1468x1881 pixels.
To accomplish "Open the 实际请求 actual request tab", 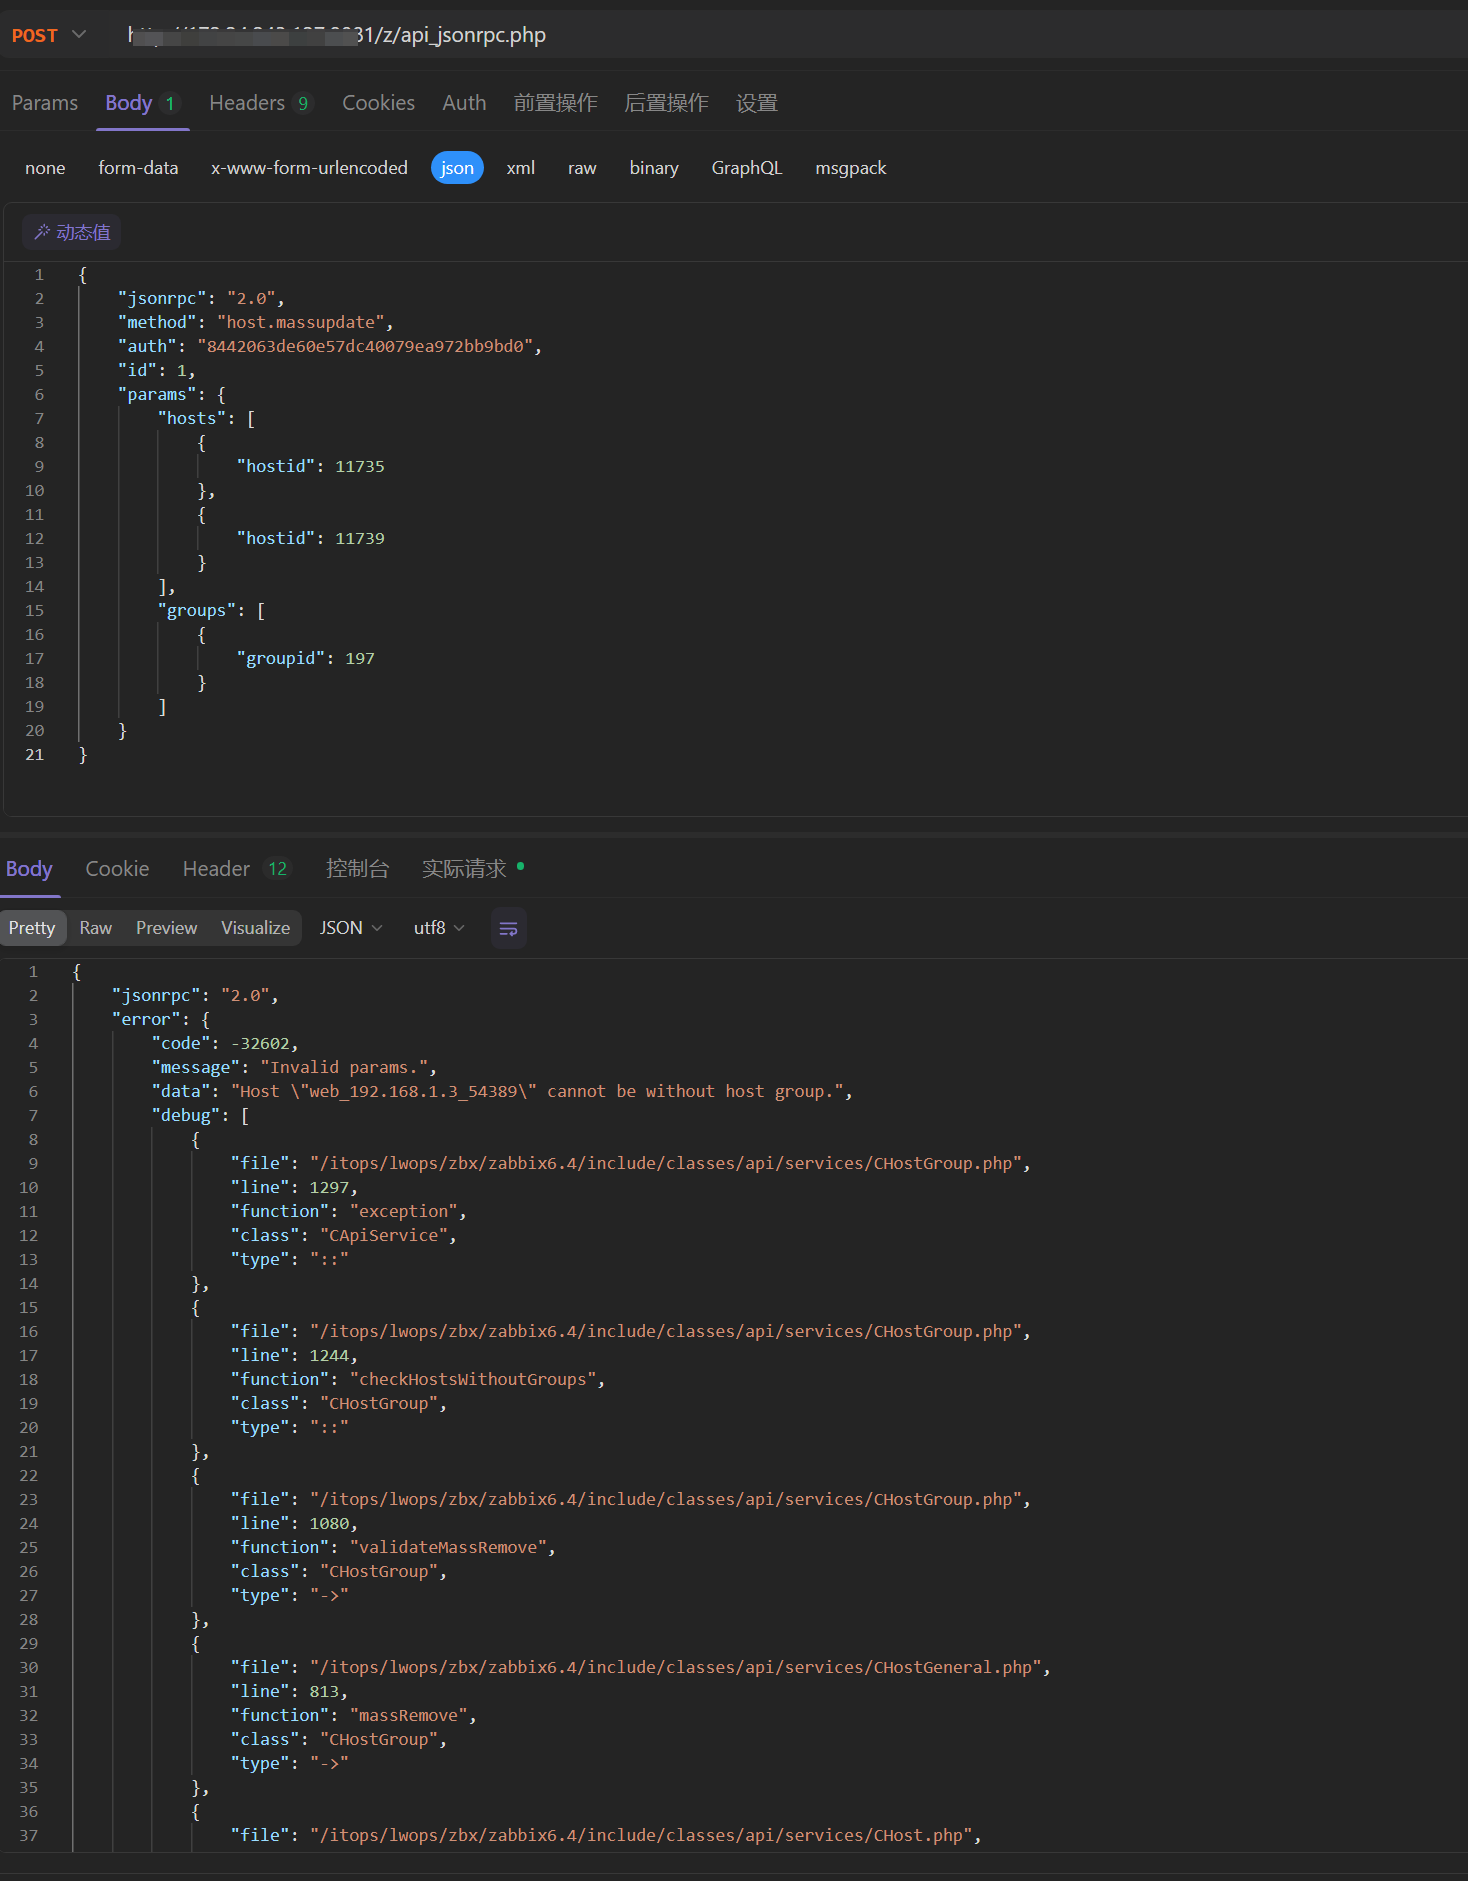I will [x=464, y=869].
